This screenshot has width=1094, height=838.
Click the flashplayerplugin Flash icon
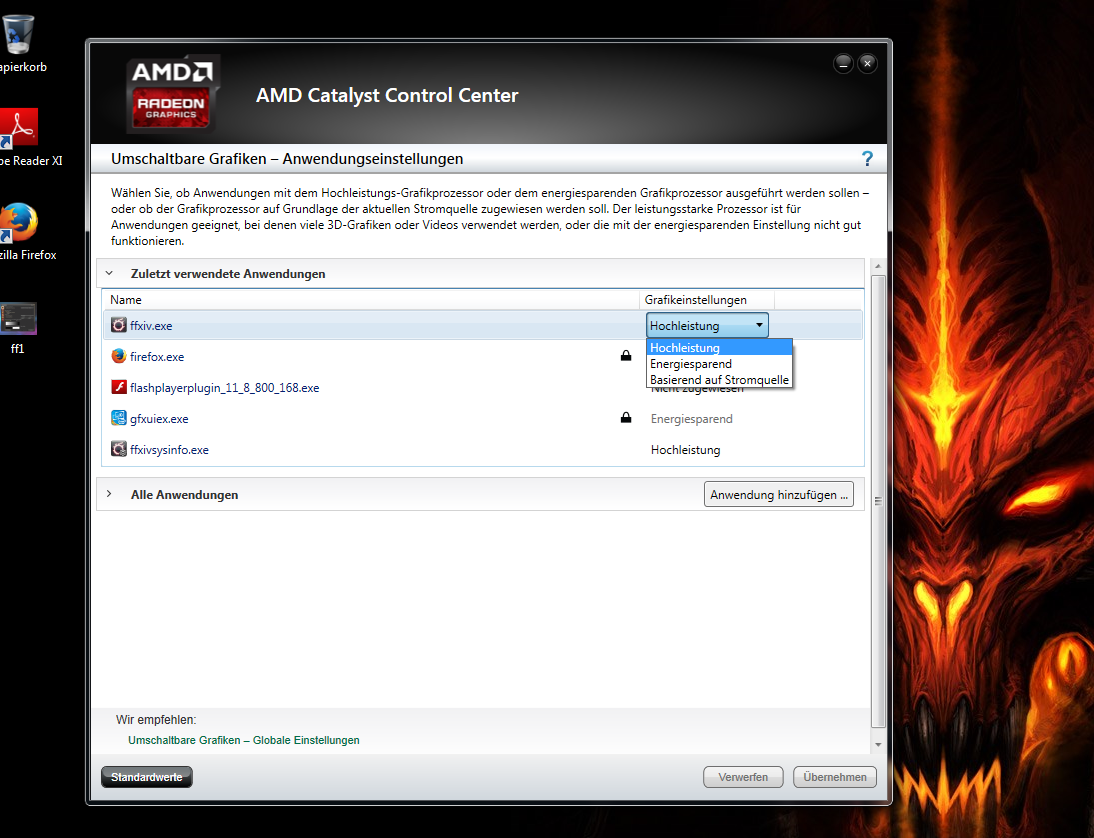(x=119, y=387)
